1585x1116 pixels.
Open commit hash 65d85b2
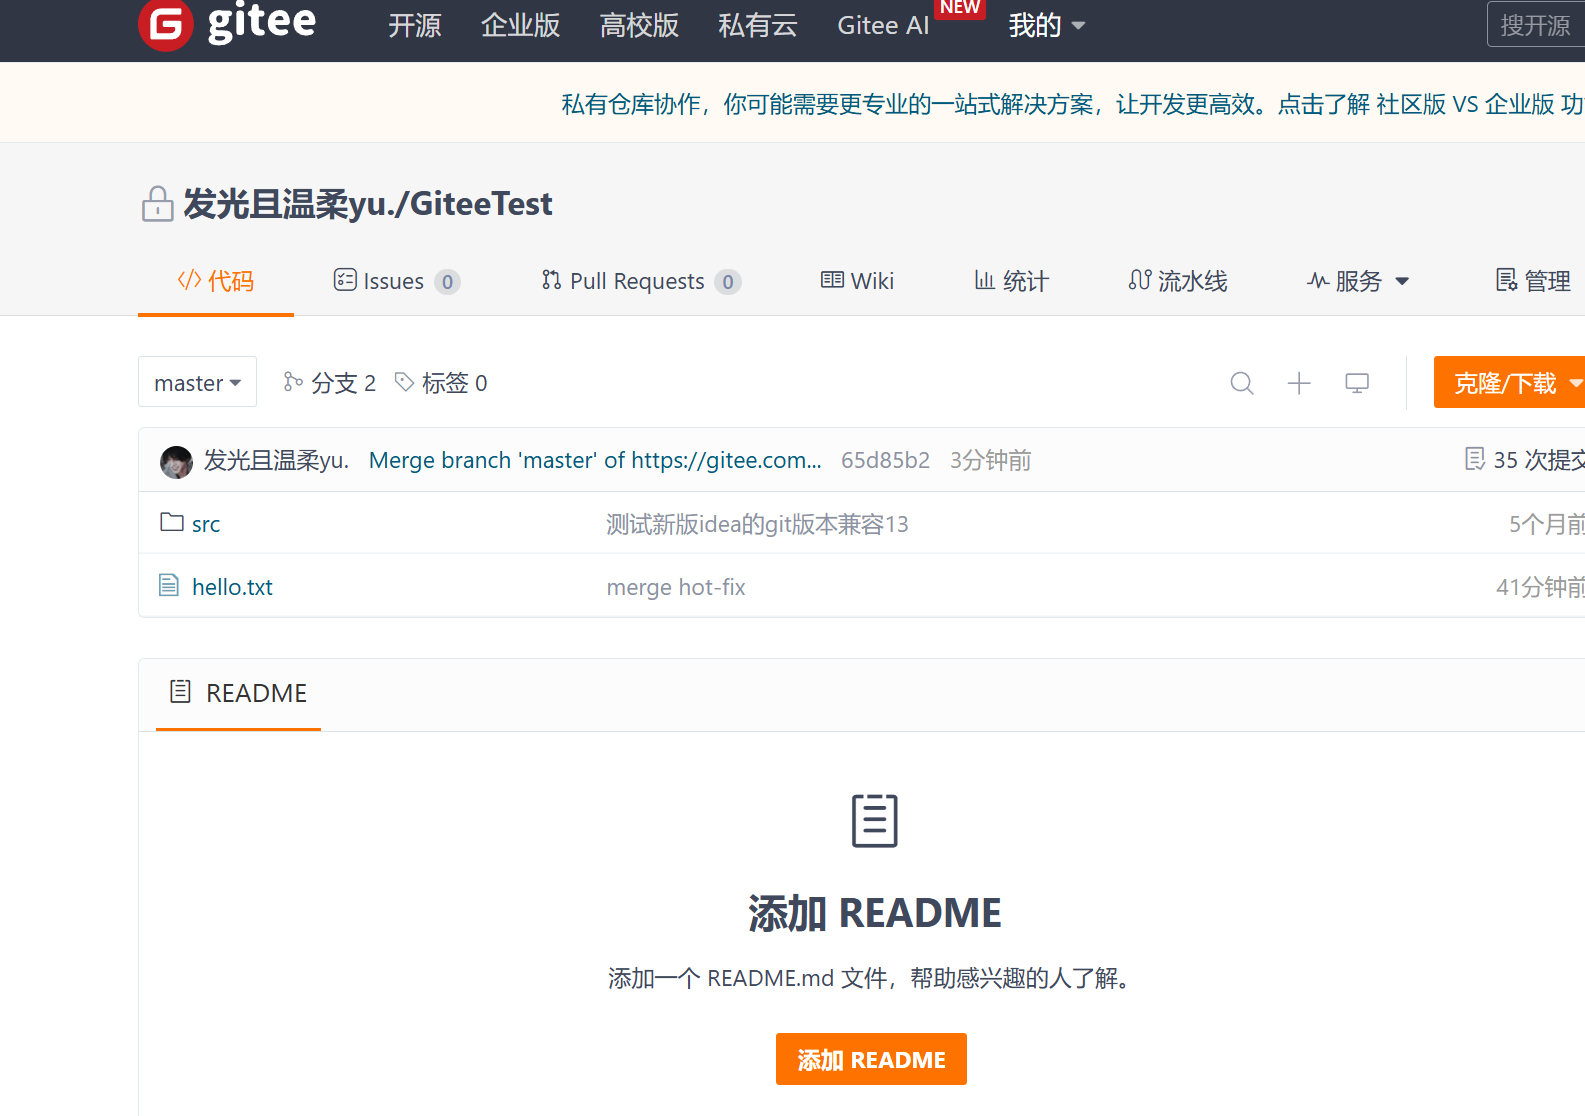click(885, 460)
